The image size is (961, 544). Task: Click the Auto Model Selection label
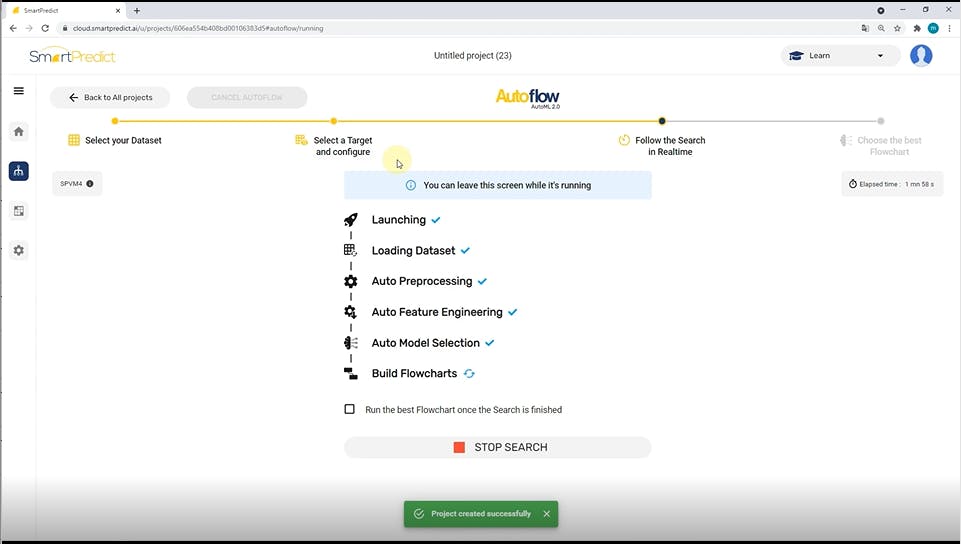pos(425,343)
